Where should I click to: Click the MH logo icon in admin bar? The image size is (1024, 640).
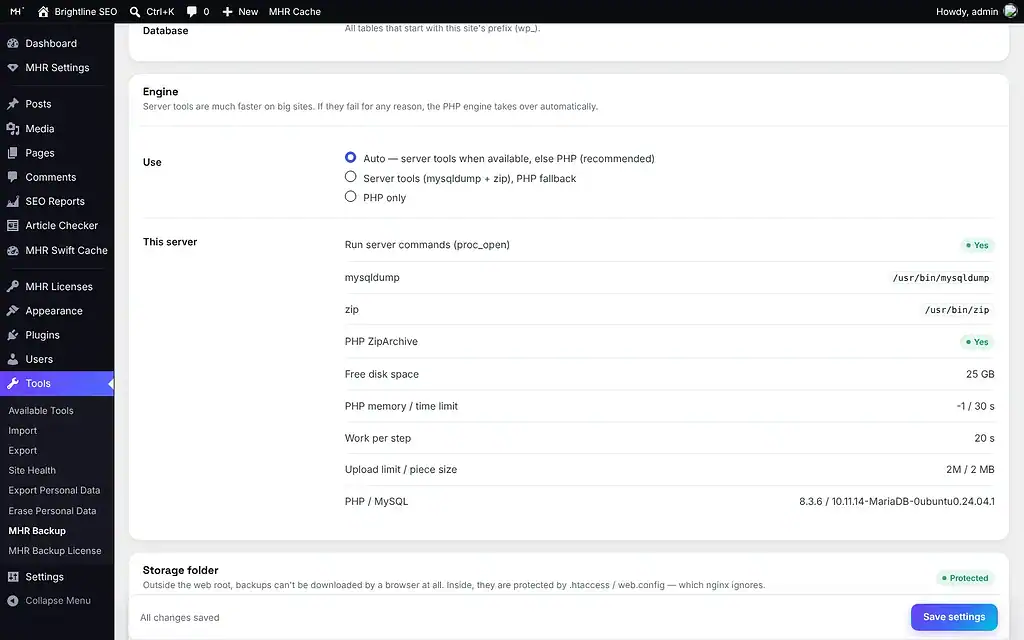pyautogui.click(x=17, y=12)
